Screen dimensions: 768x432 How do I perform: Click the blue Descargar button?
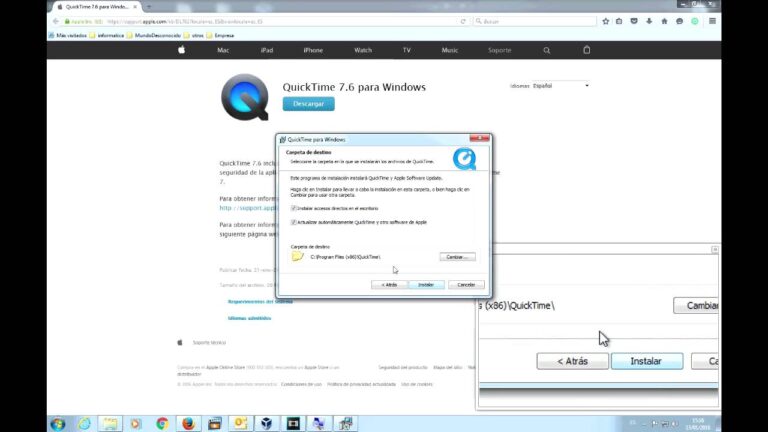point(309,104)
